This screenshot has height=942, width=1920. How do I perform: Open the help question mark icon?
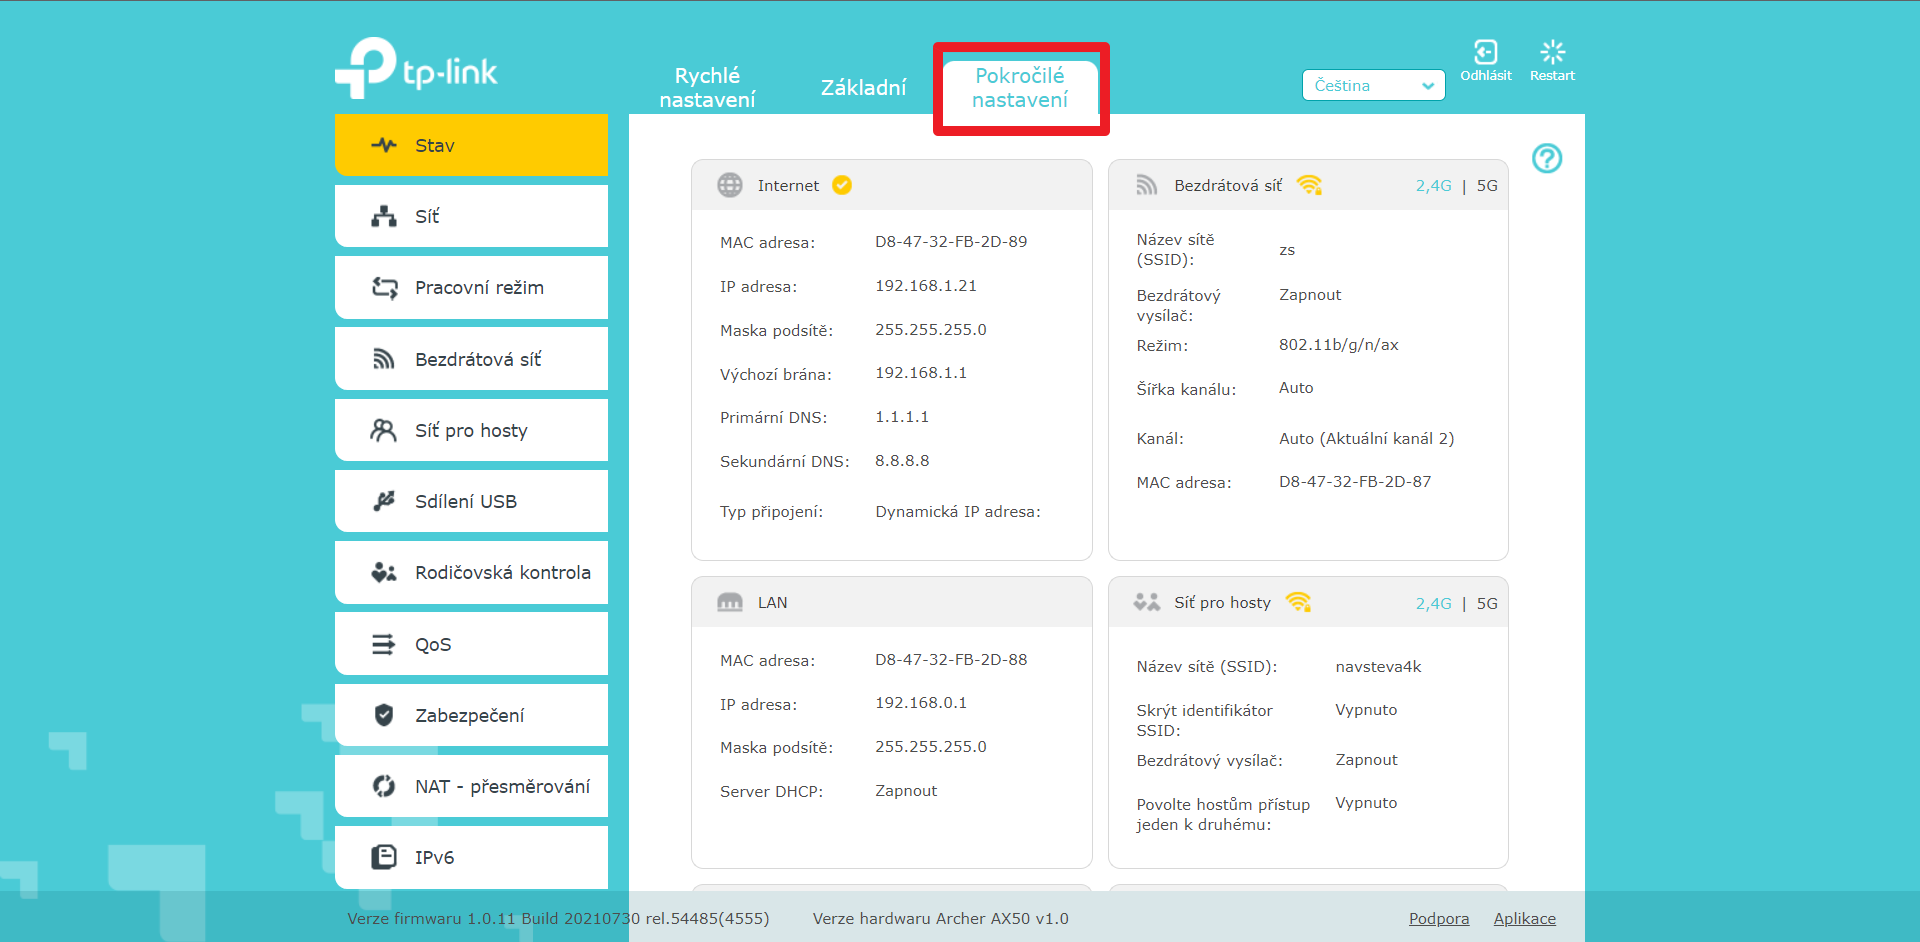click(1546, 158)
